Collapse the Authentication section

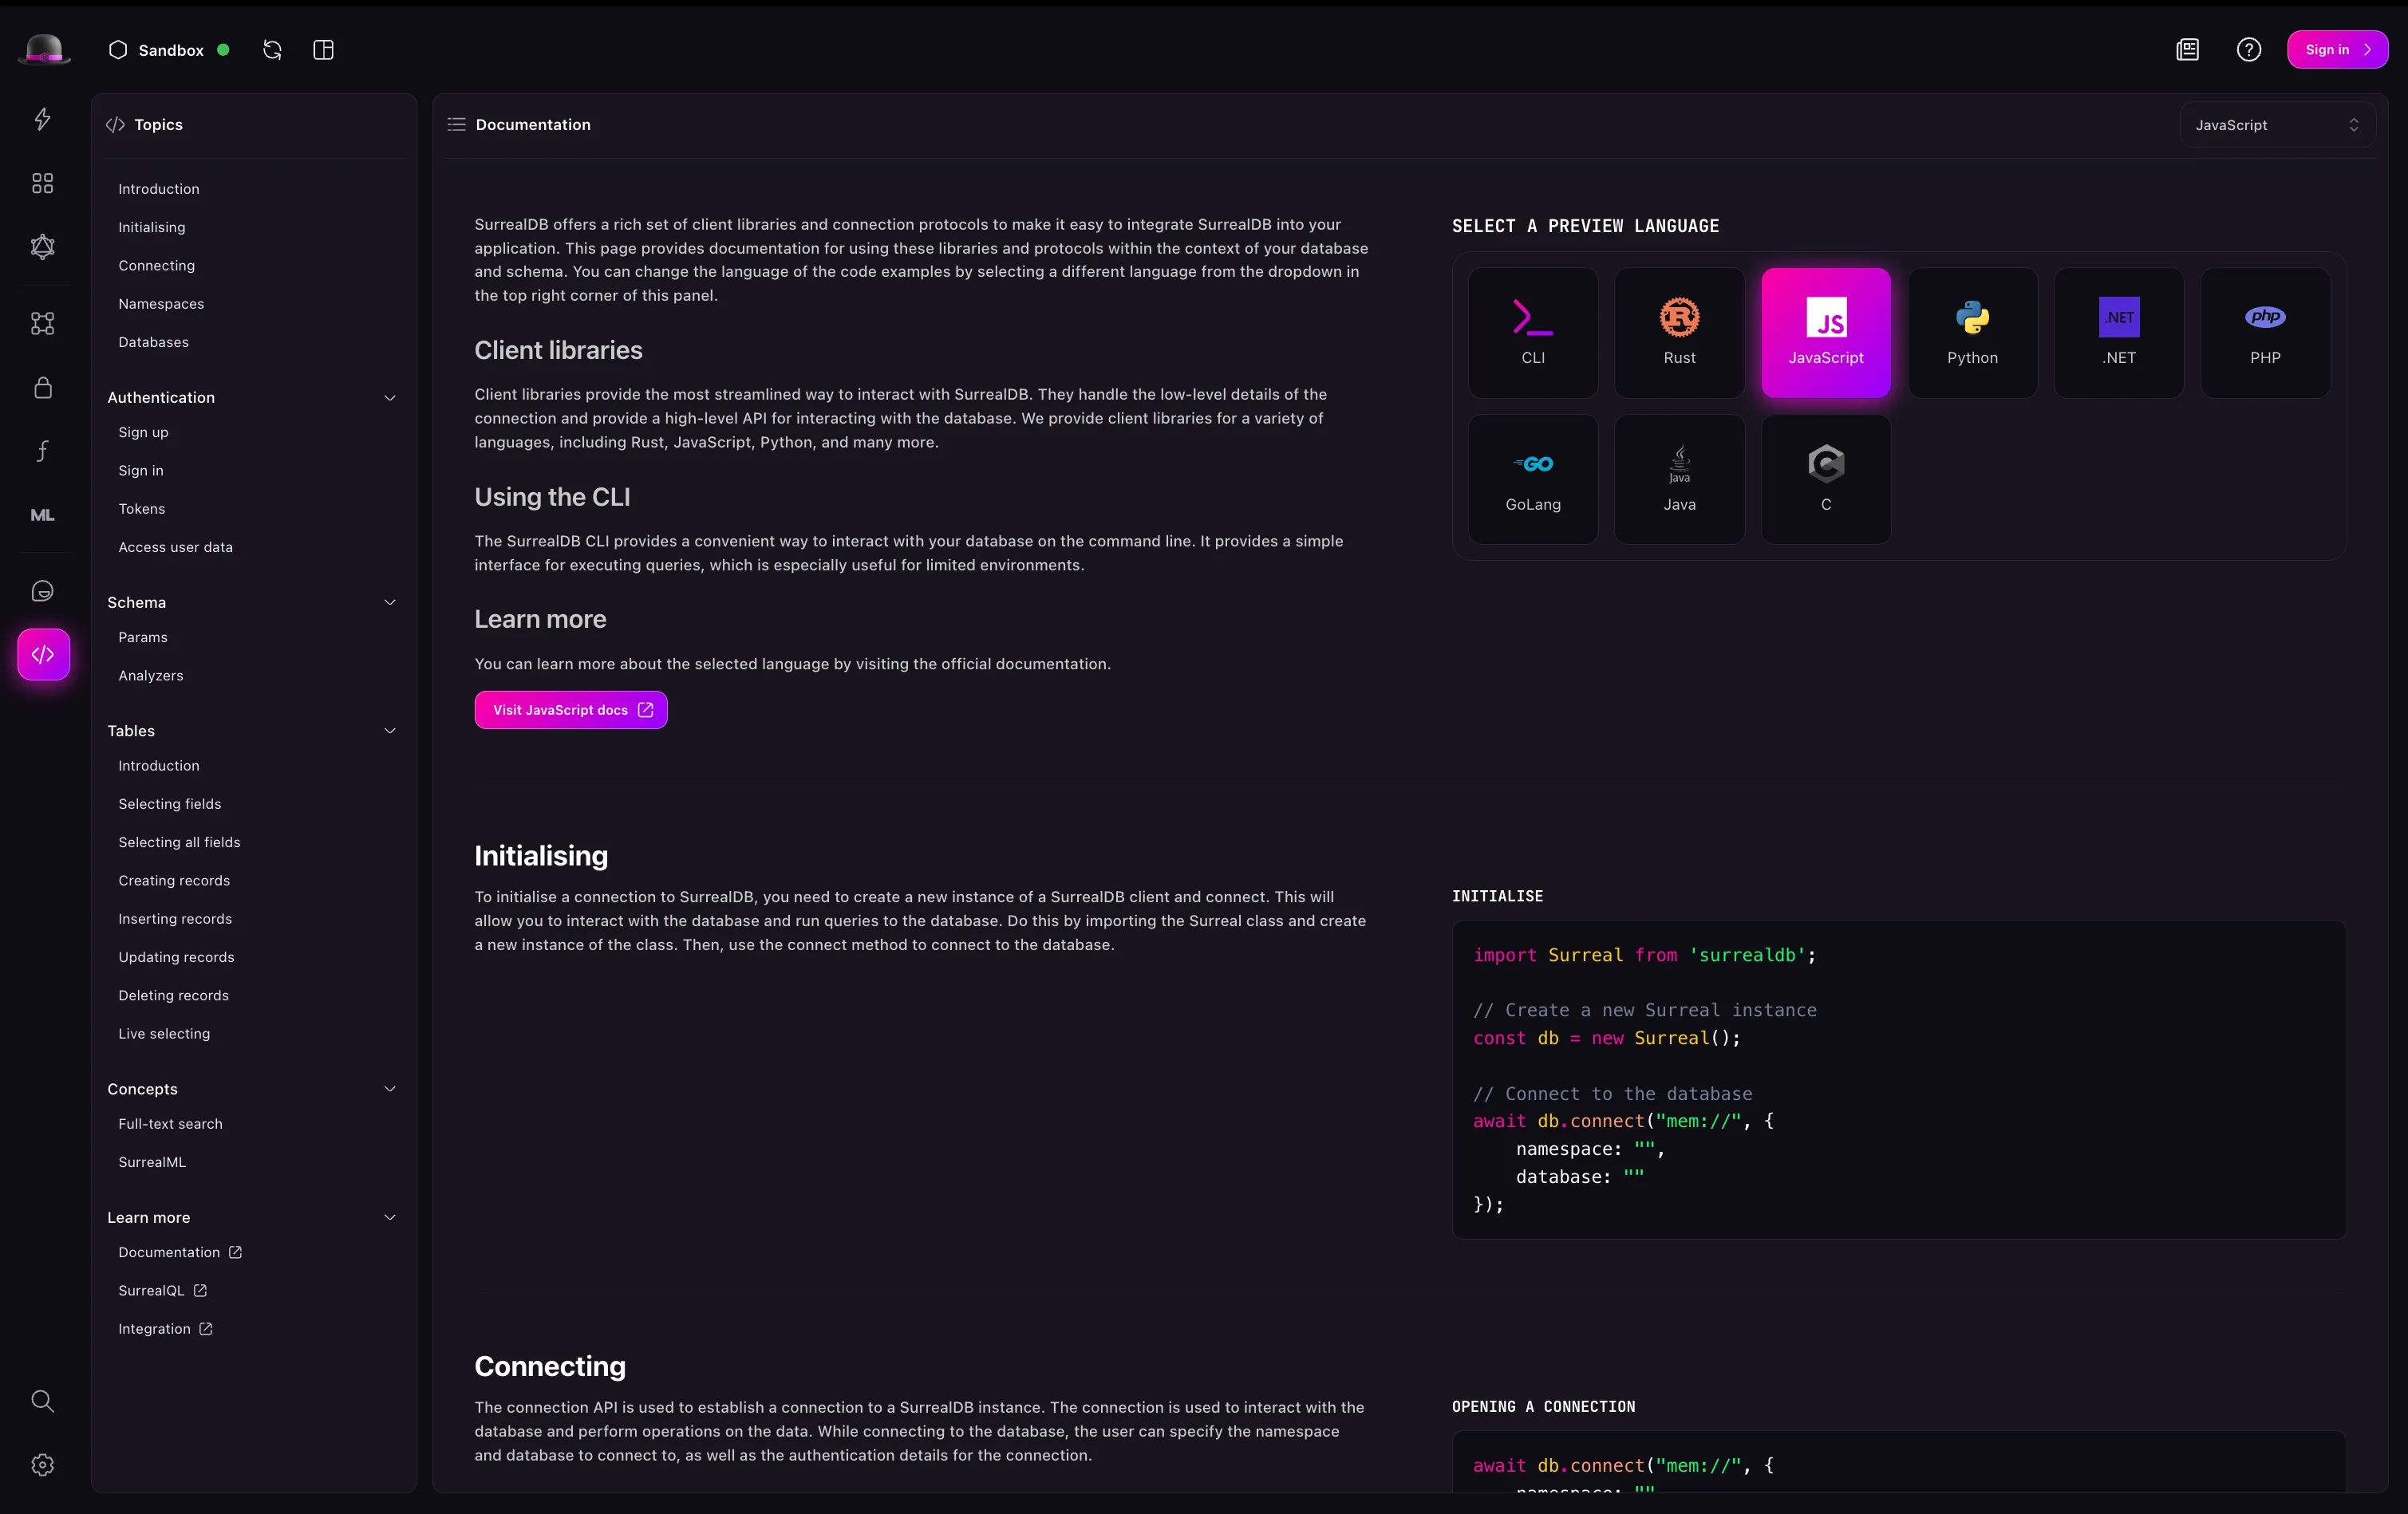389,397
